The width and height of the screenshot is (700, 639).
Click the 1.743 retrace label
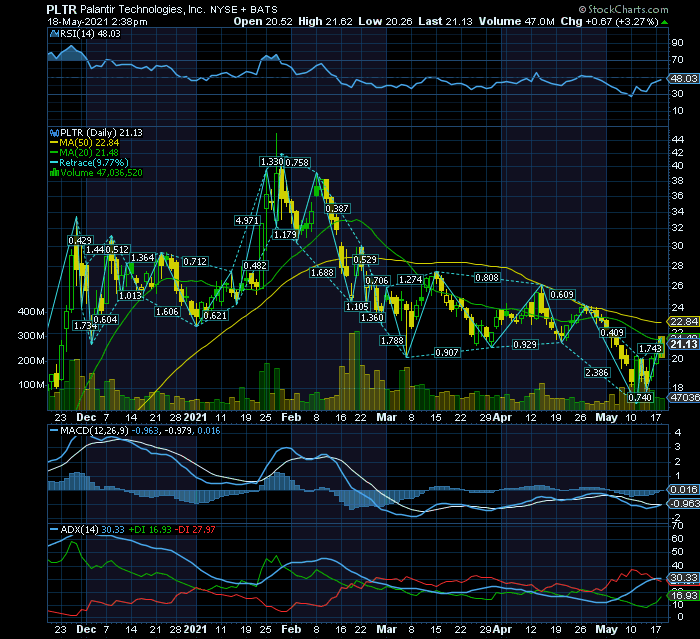650,349
